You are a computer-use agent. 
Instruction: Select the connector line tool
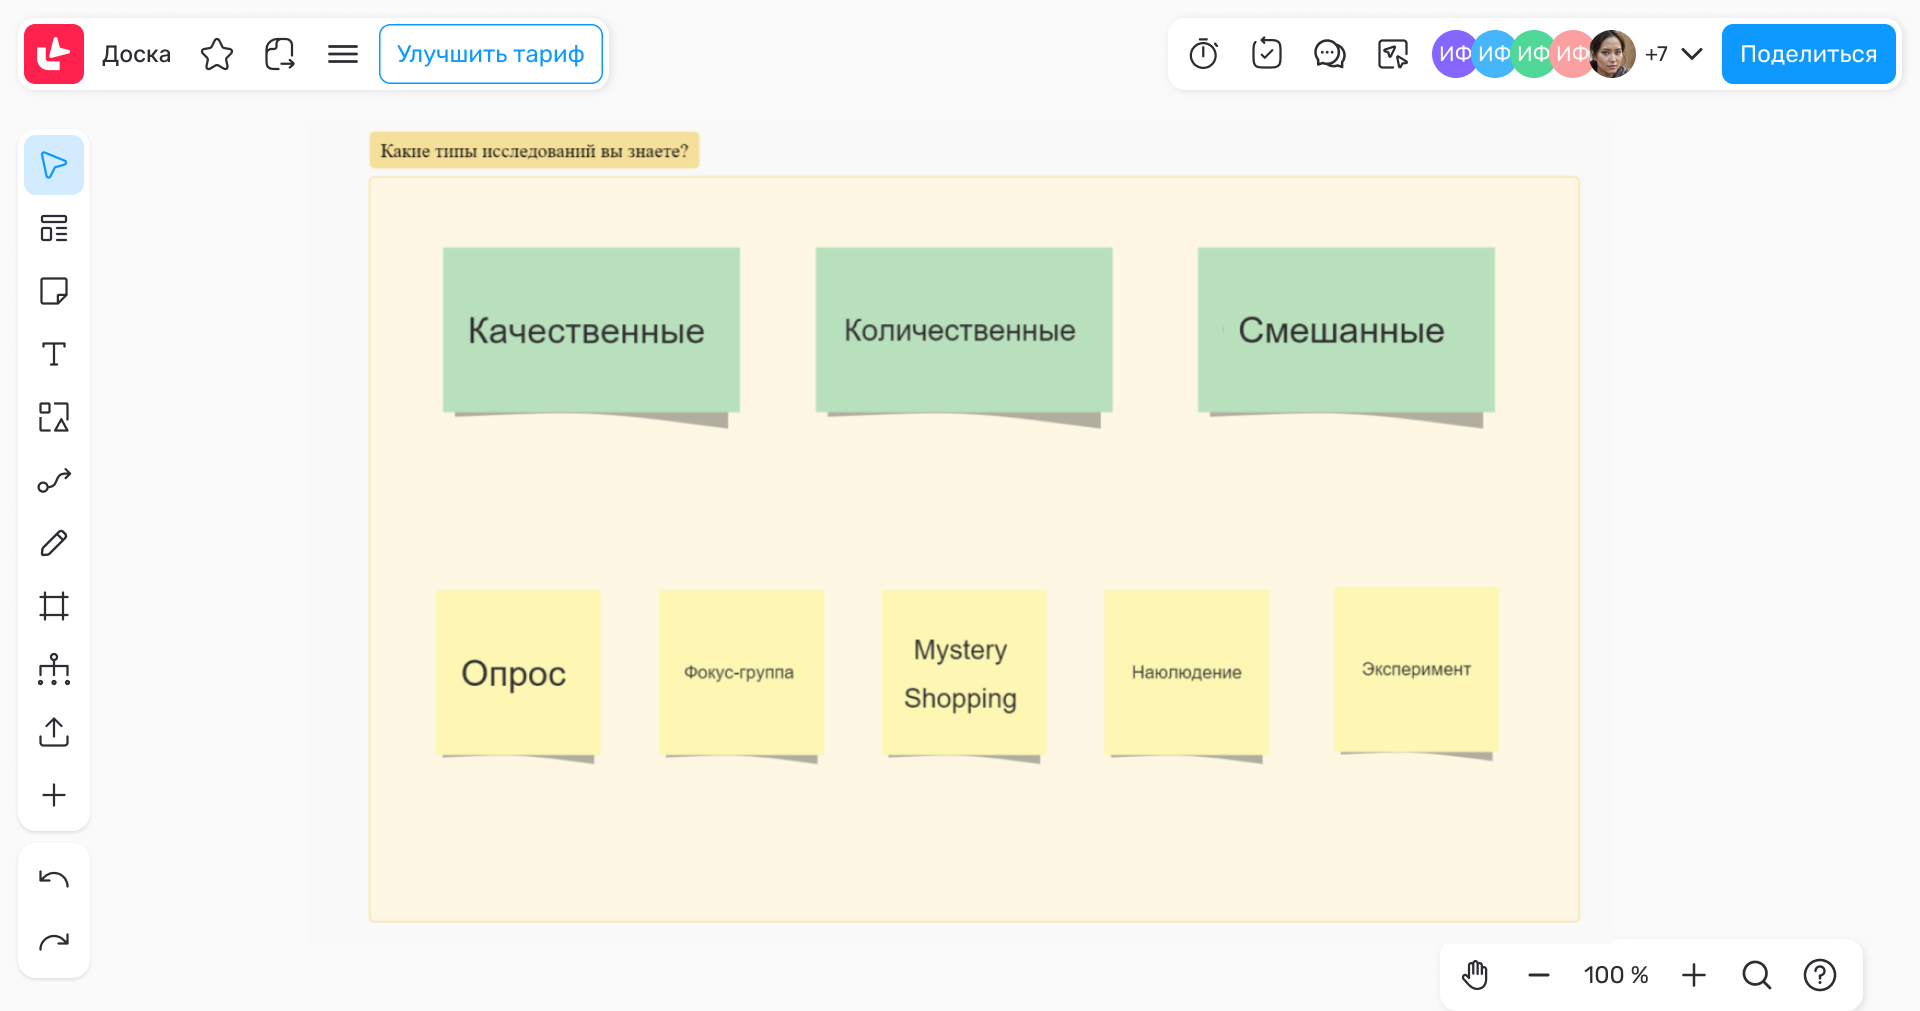tap(54, 480)
